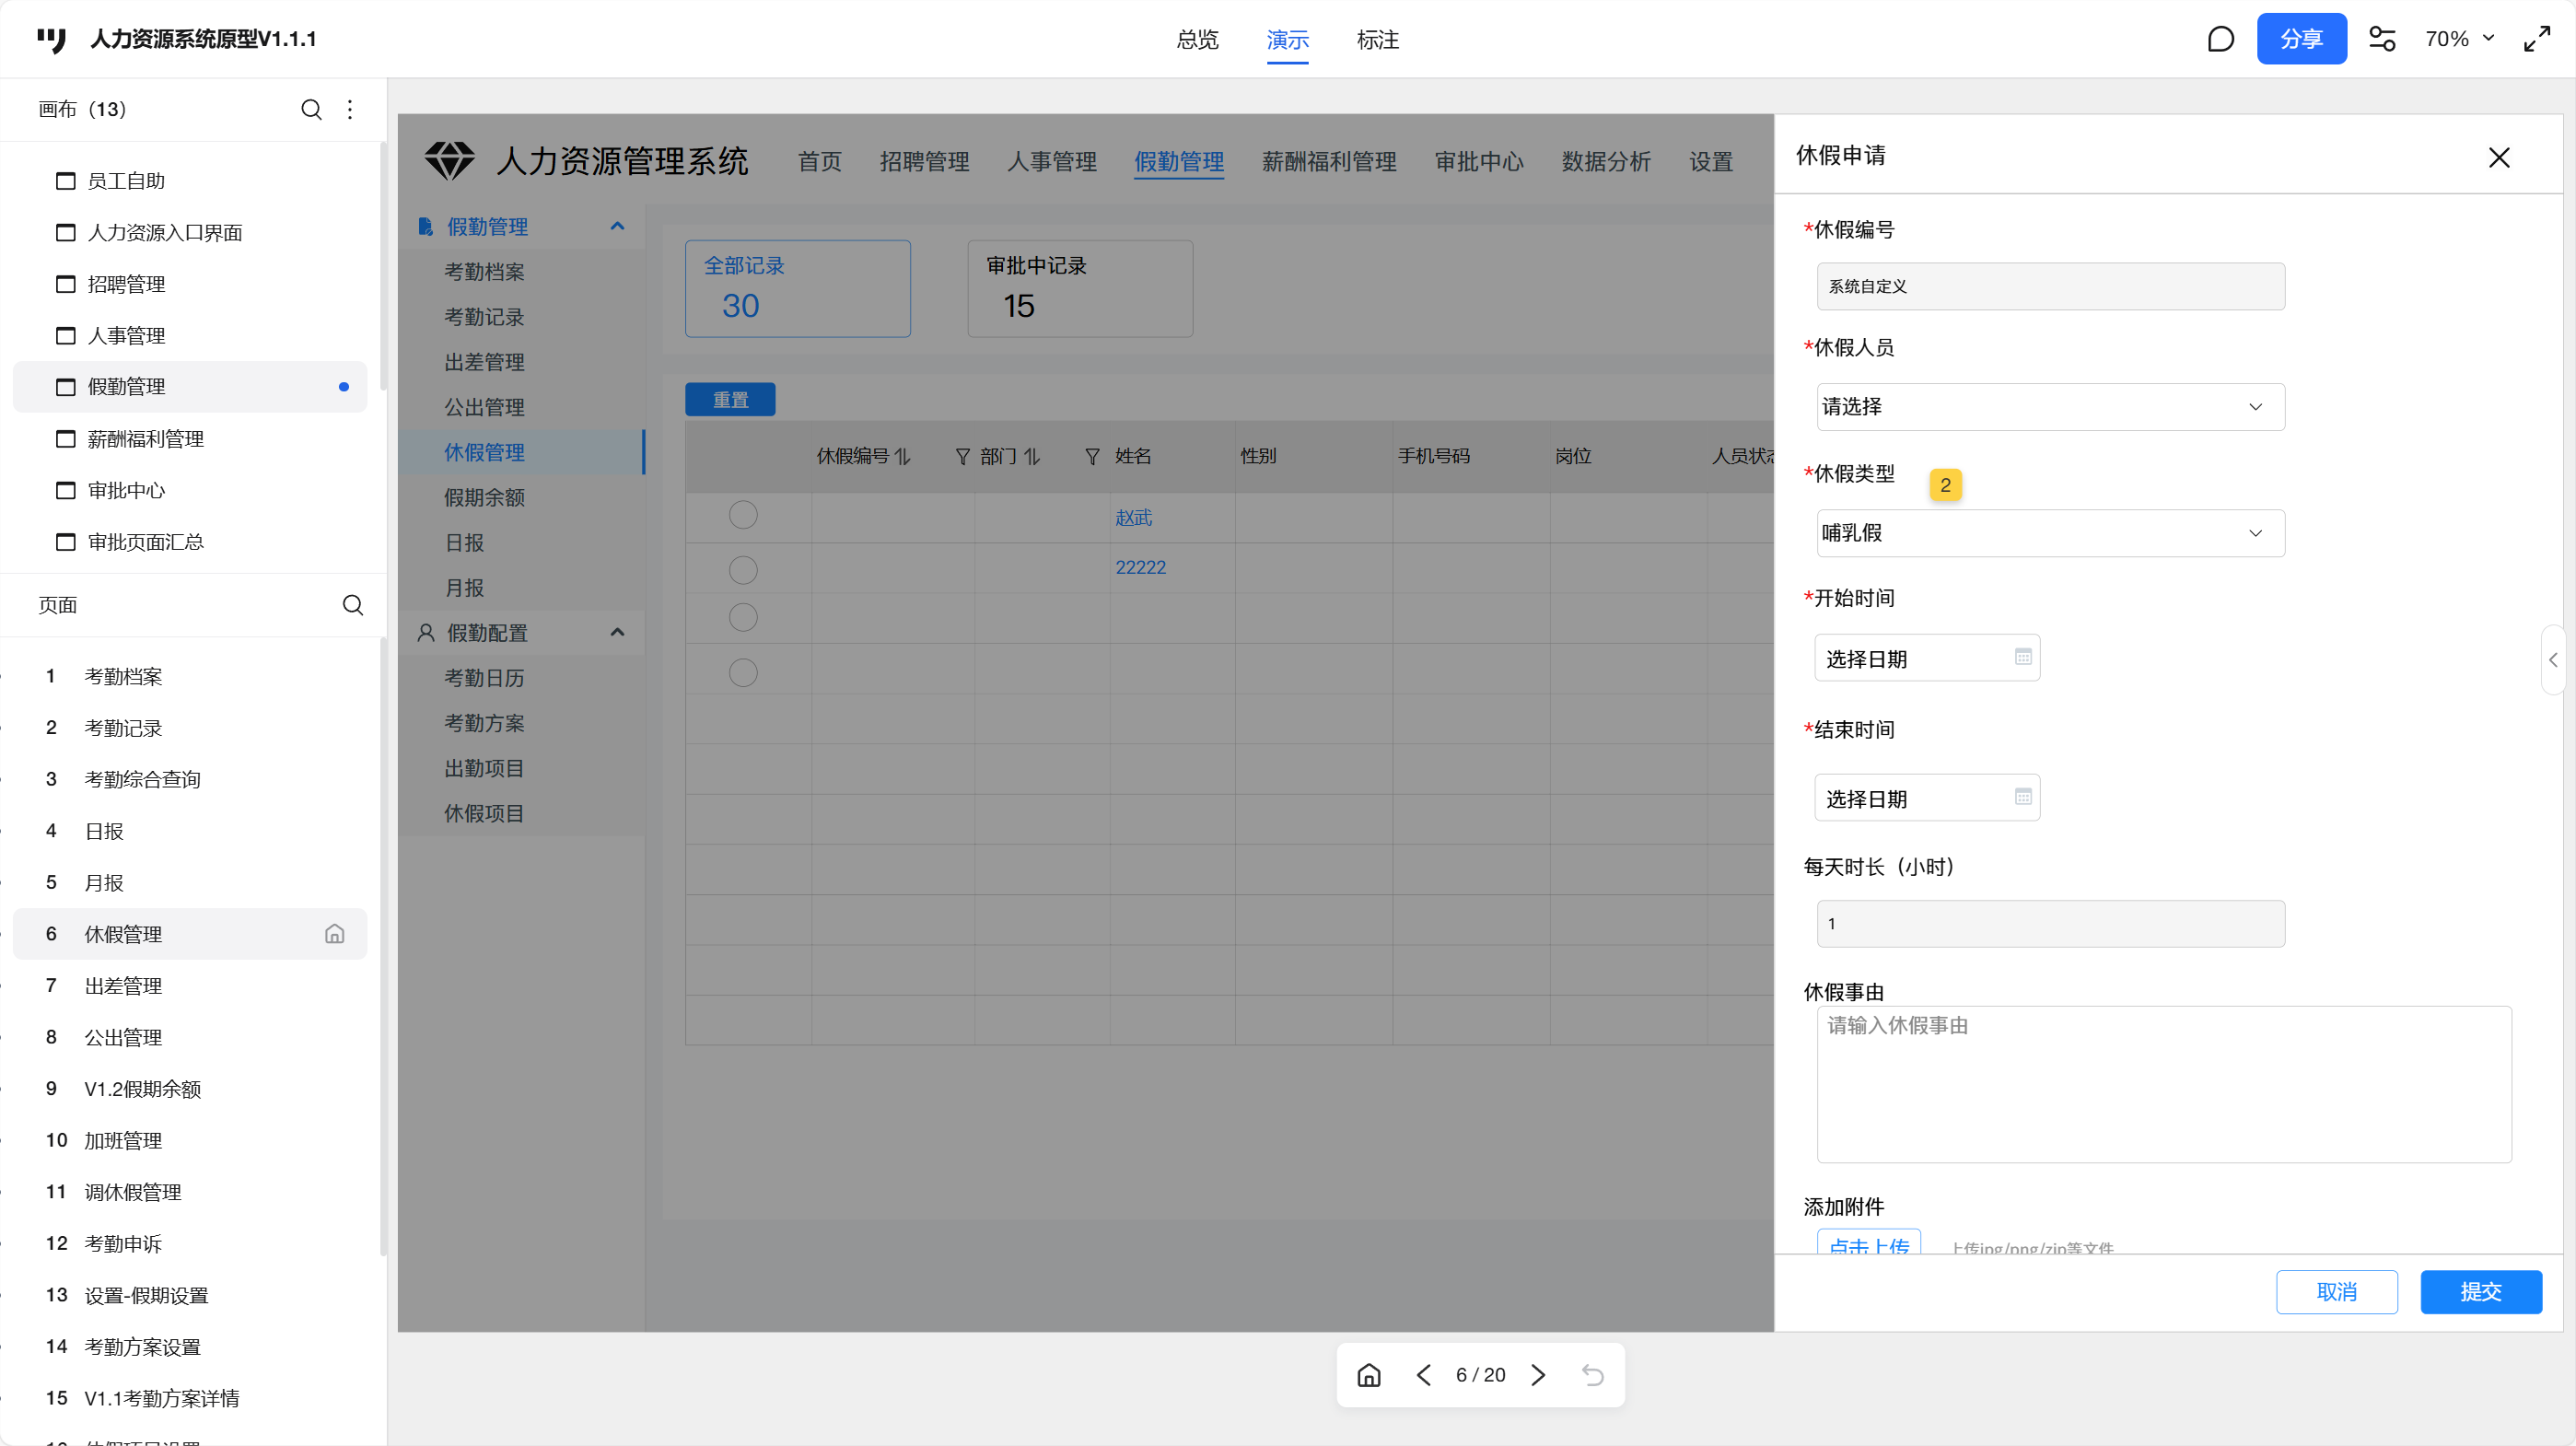Open the 总览 tab
Screen dimensions: 2576x1446
tap(1197, 40)
